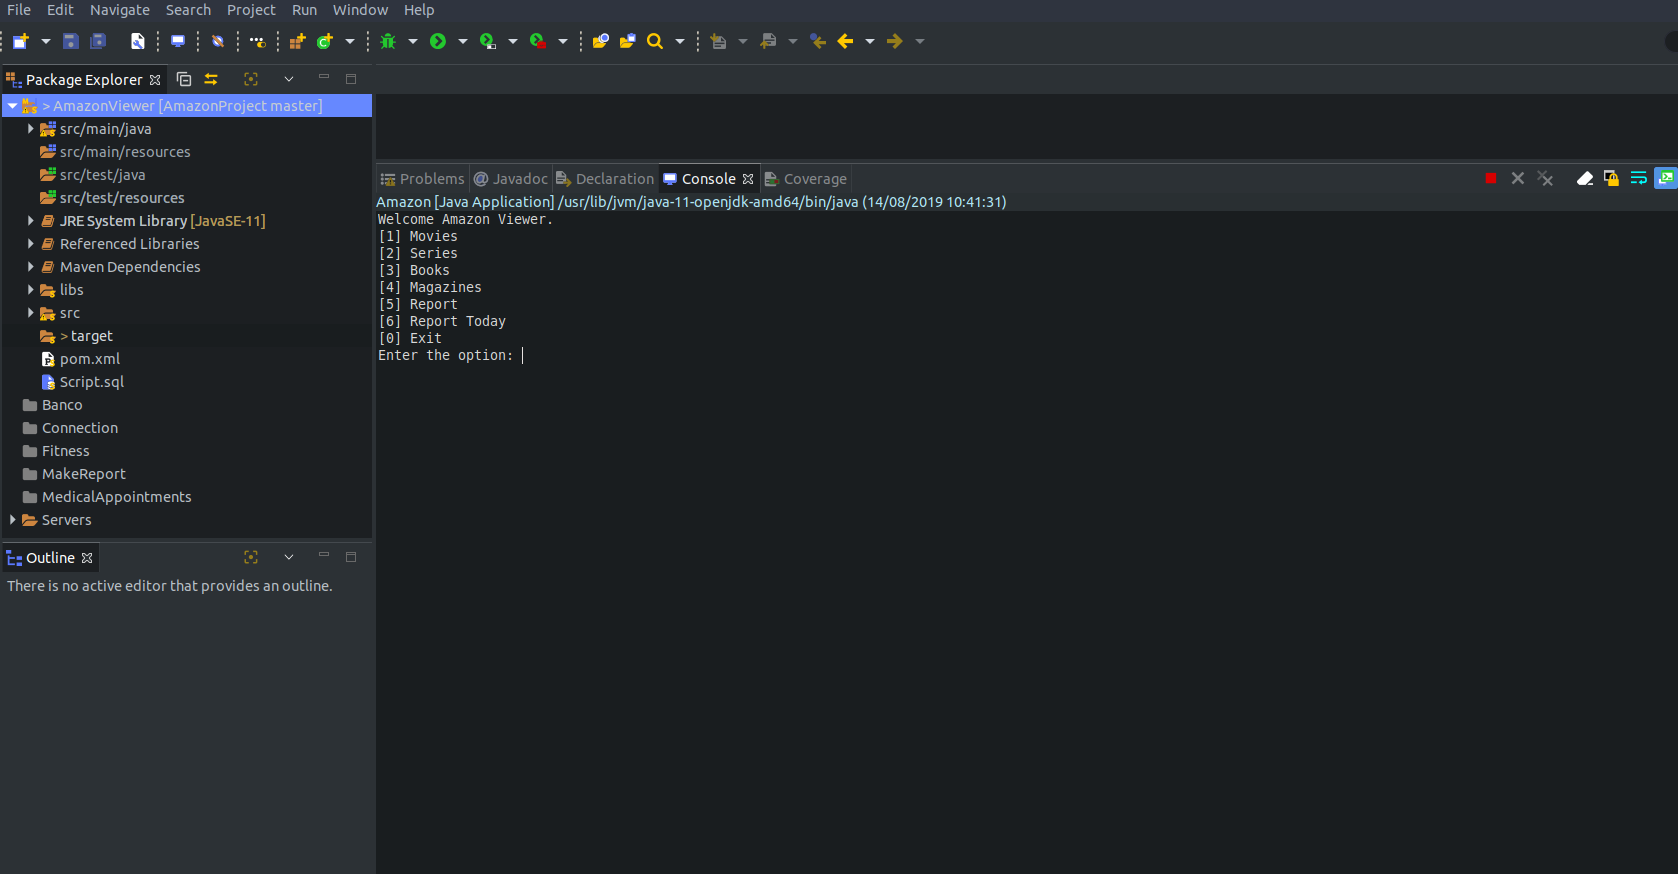Expand Referenced Libraries node
The image size is (1678, 874).
pyautogui.click(x=30, y=244)
